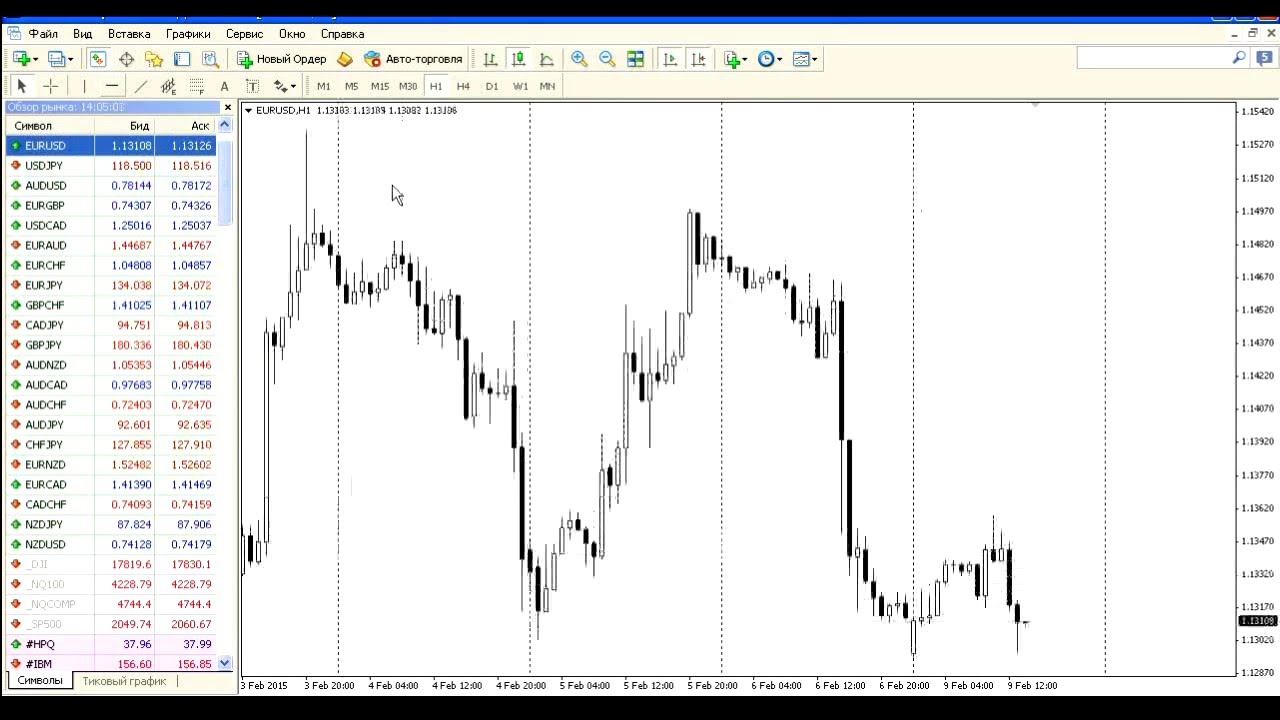Click the toolbar search input field
Image resolution: width=1280 pixels, height=720 pixels.
coord(1154,58)
